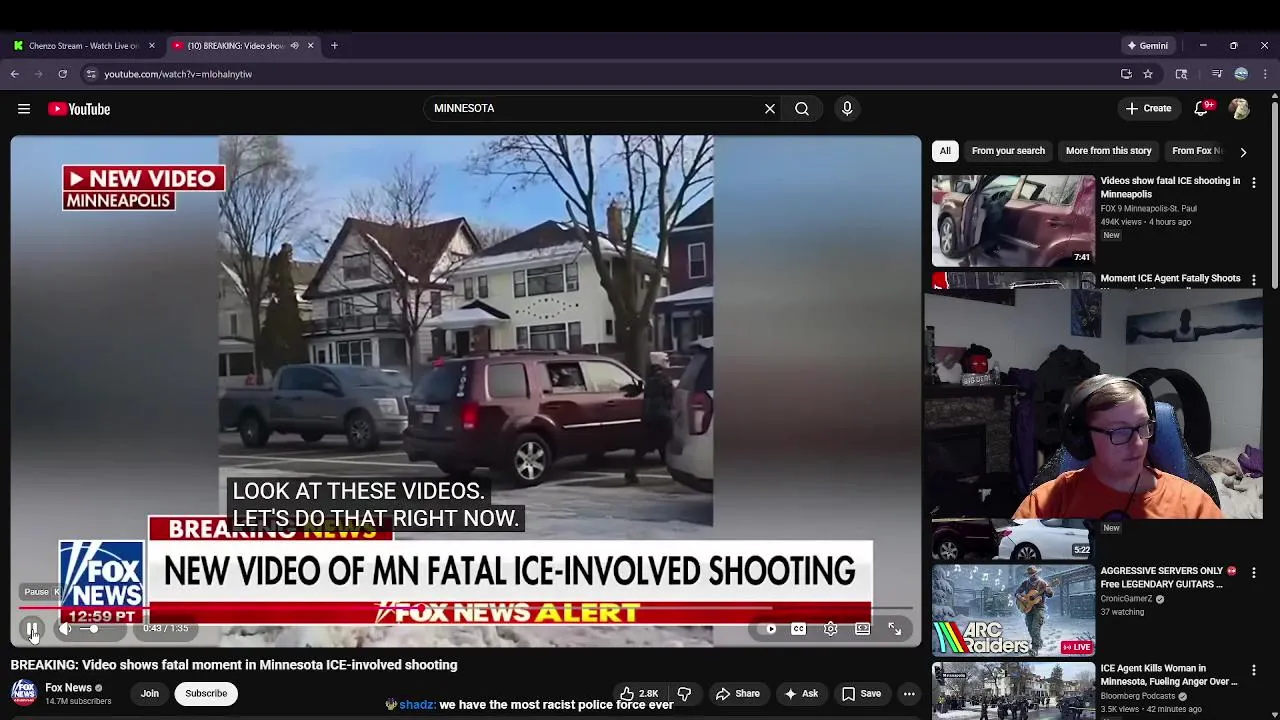1280x720 pixels.
Task: Open the Fox News channel avatar
Action: coord(24,693)
